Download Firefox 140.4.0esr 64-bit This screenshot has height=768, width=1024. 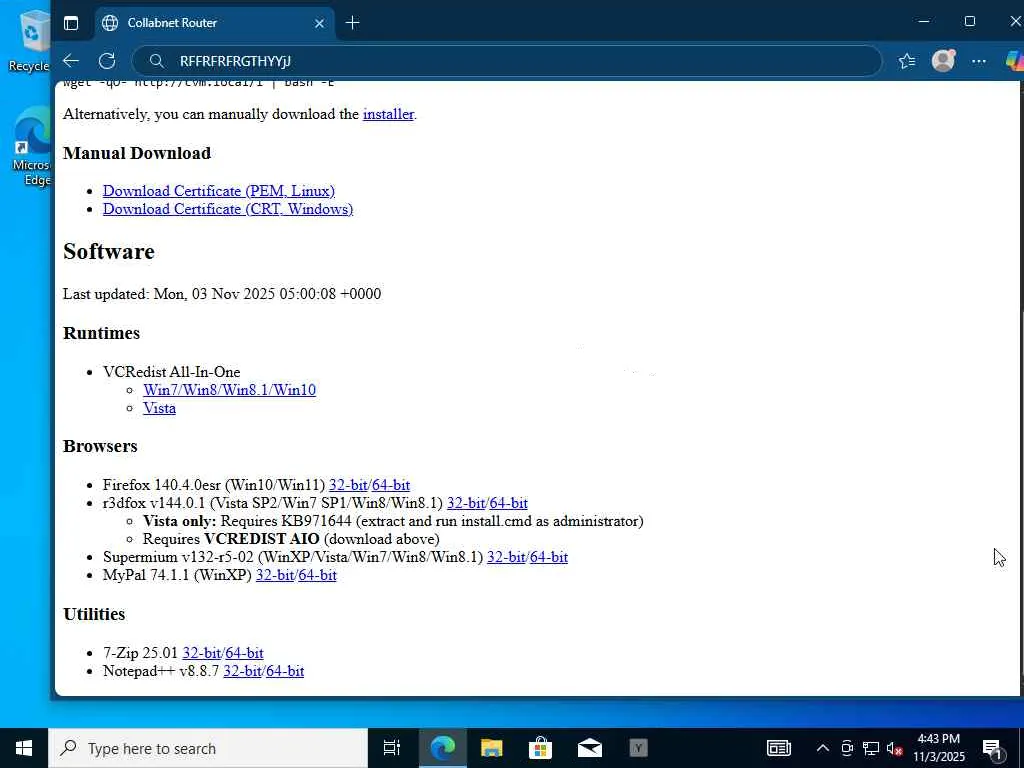[x=391, y=485]
